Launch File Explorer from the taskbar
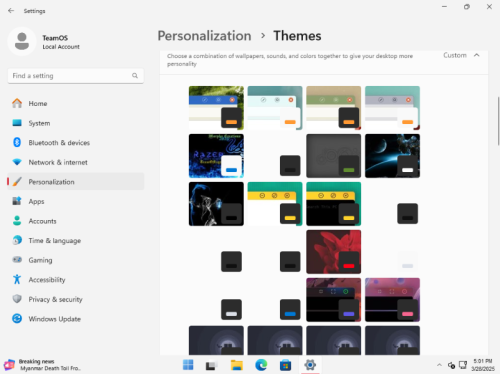The width and height of the screenshot is (500, 374). (237, 365)
